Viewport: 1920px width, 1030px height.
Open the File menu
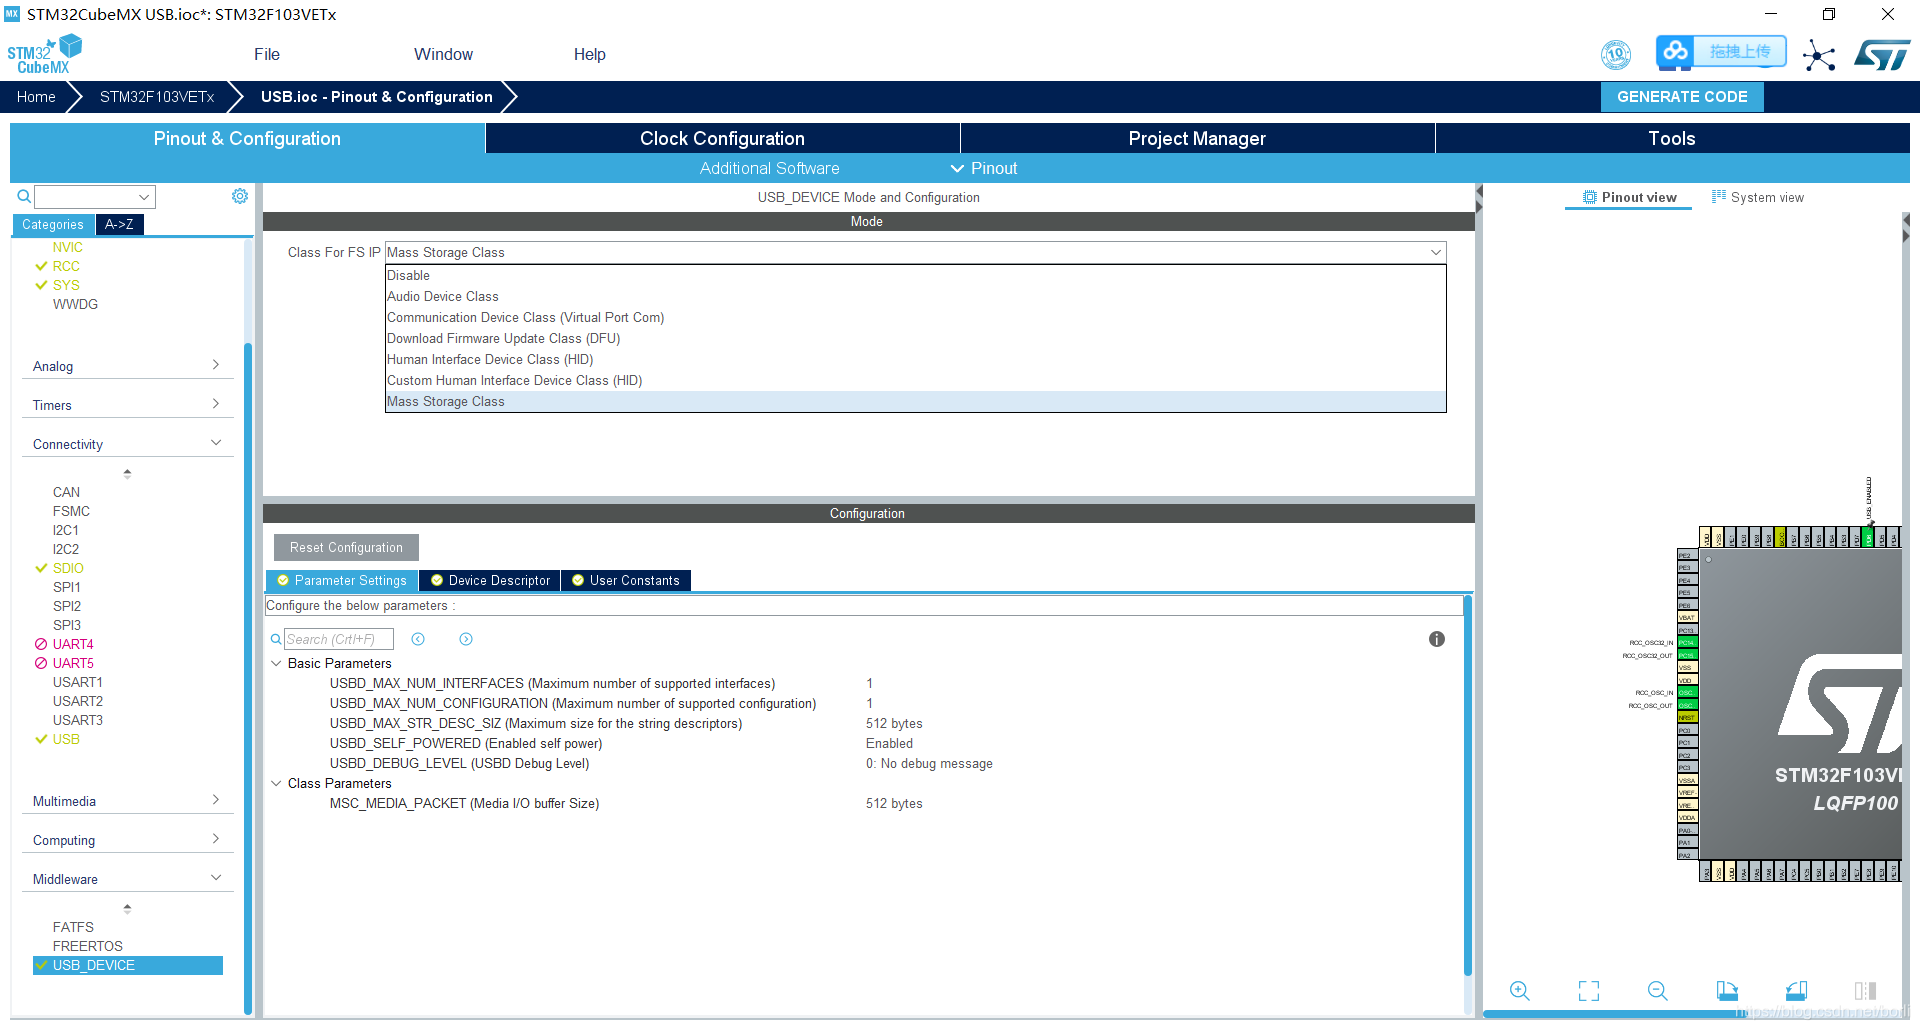tap(267, 54)
